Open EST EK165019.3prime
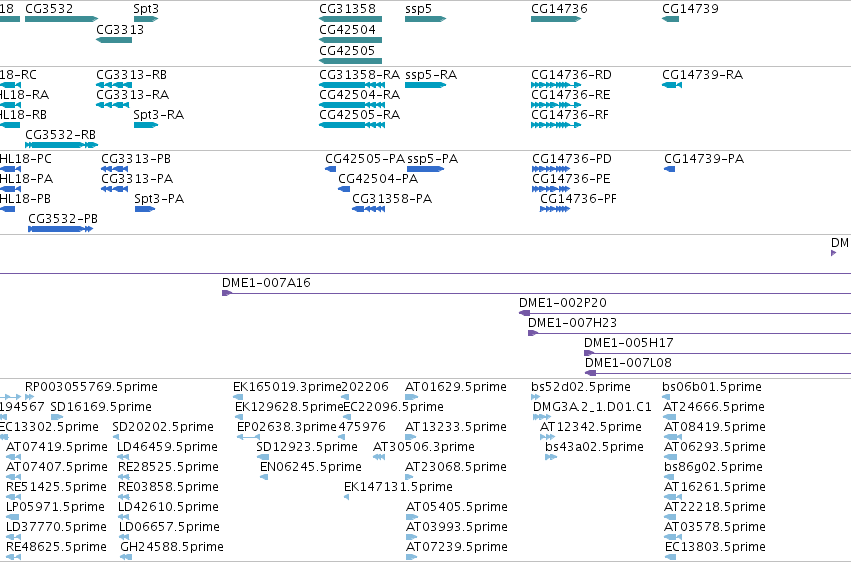This screenshot has width=851, height=562. (x=287, y=387)
